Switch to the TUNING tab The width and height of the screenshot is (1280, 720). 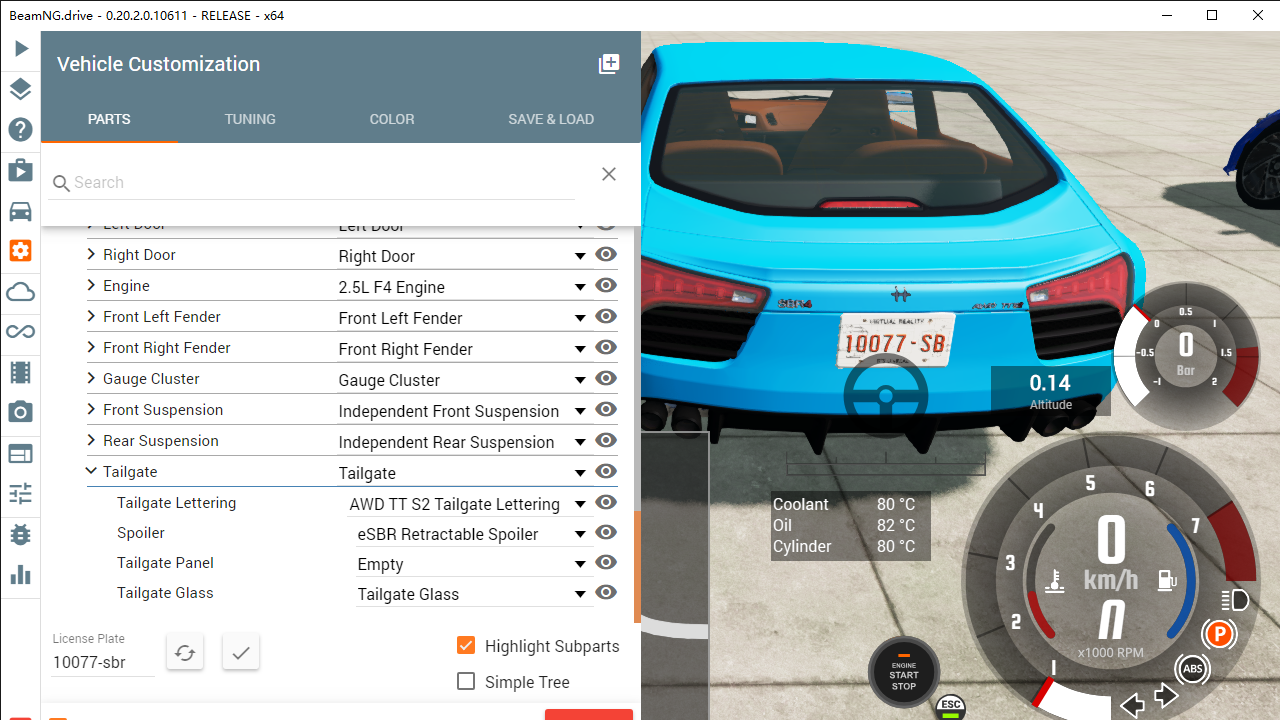click(250, 119)
